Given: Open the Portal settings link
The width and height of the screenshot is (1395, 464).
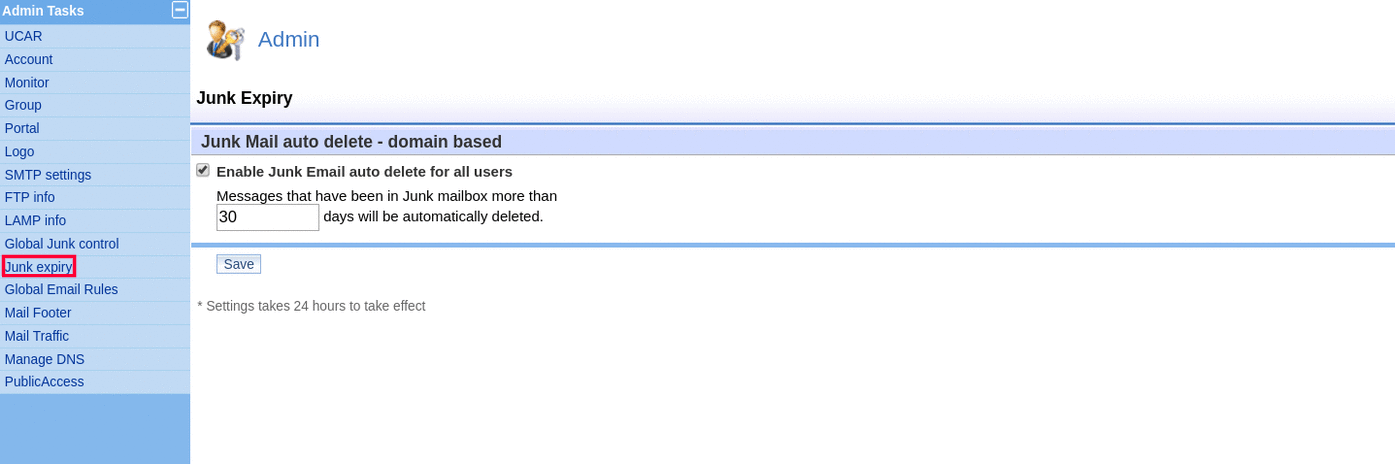Looking at the screenshot, I should [x=22, y=128].
